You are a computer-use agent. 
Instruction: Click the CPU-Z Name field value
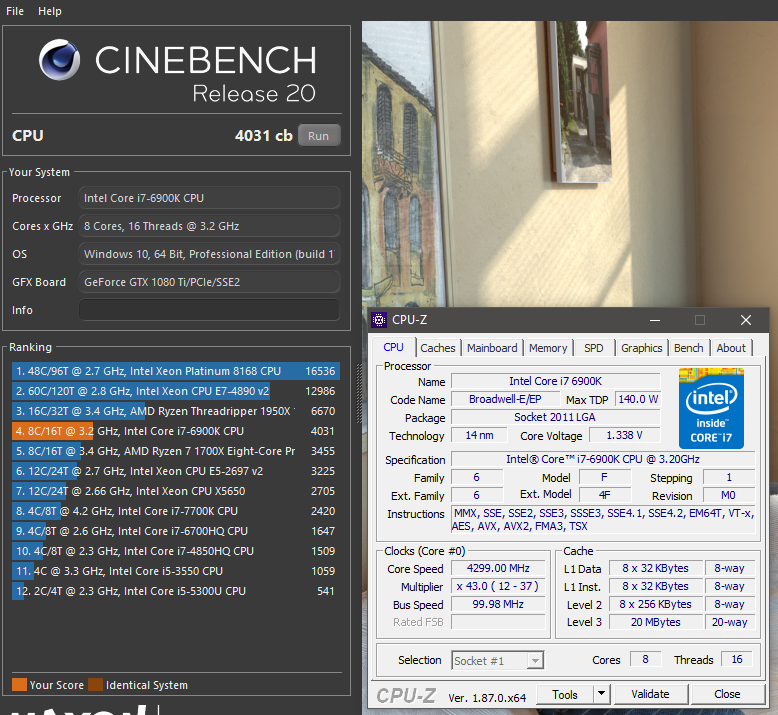click(x=556, y=381)
